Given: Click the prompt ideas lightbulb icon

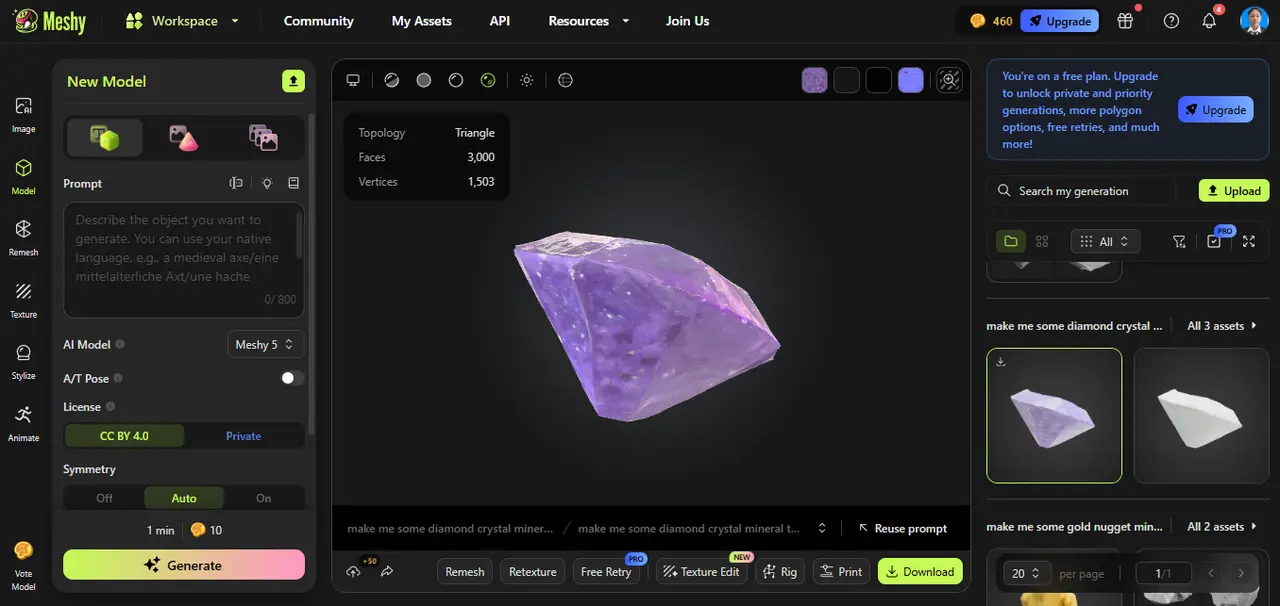Looking at the screenshot, I should [267, 183].
